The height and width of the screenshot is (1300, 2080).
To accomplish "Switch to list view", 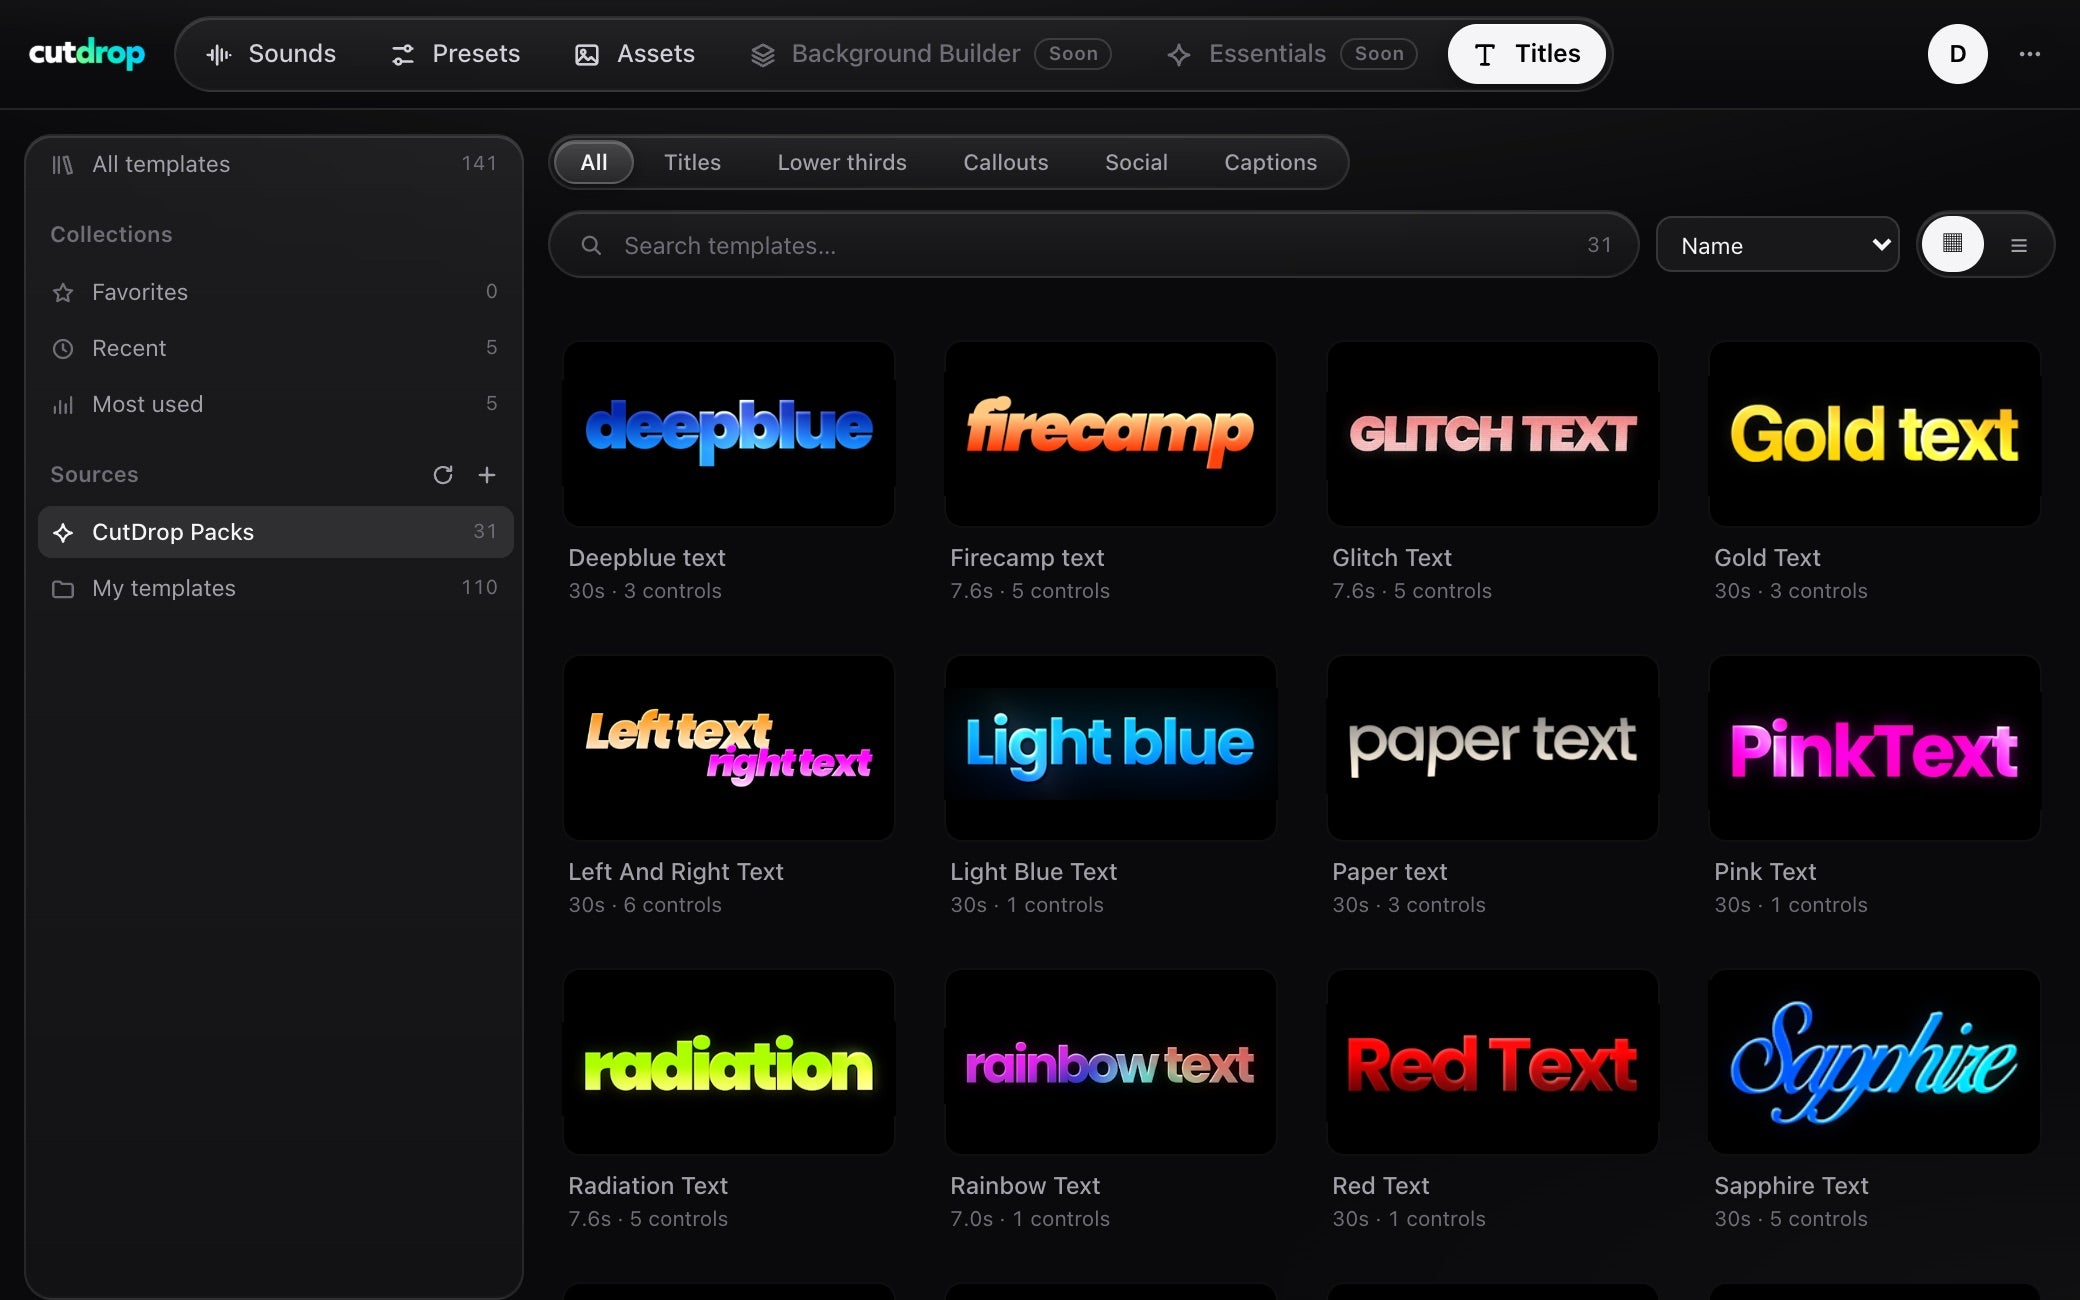I will point(2019,245).
